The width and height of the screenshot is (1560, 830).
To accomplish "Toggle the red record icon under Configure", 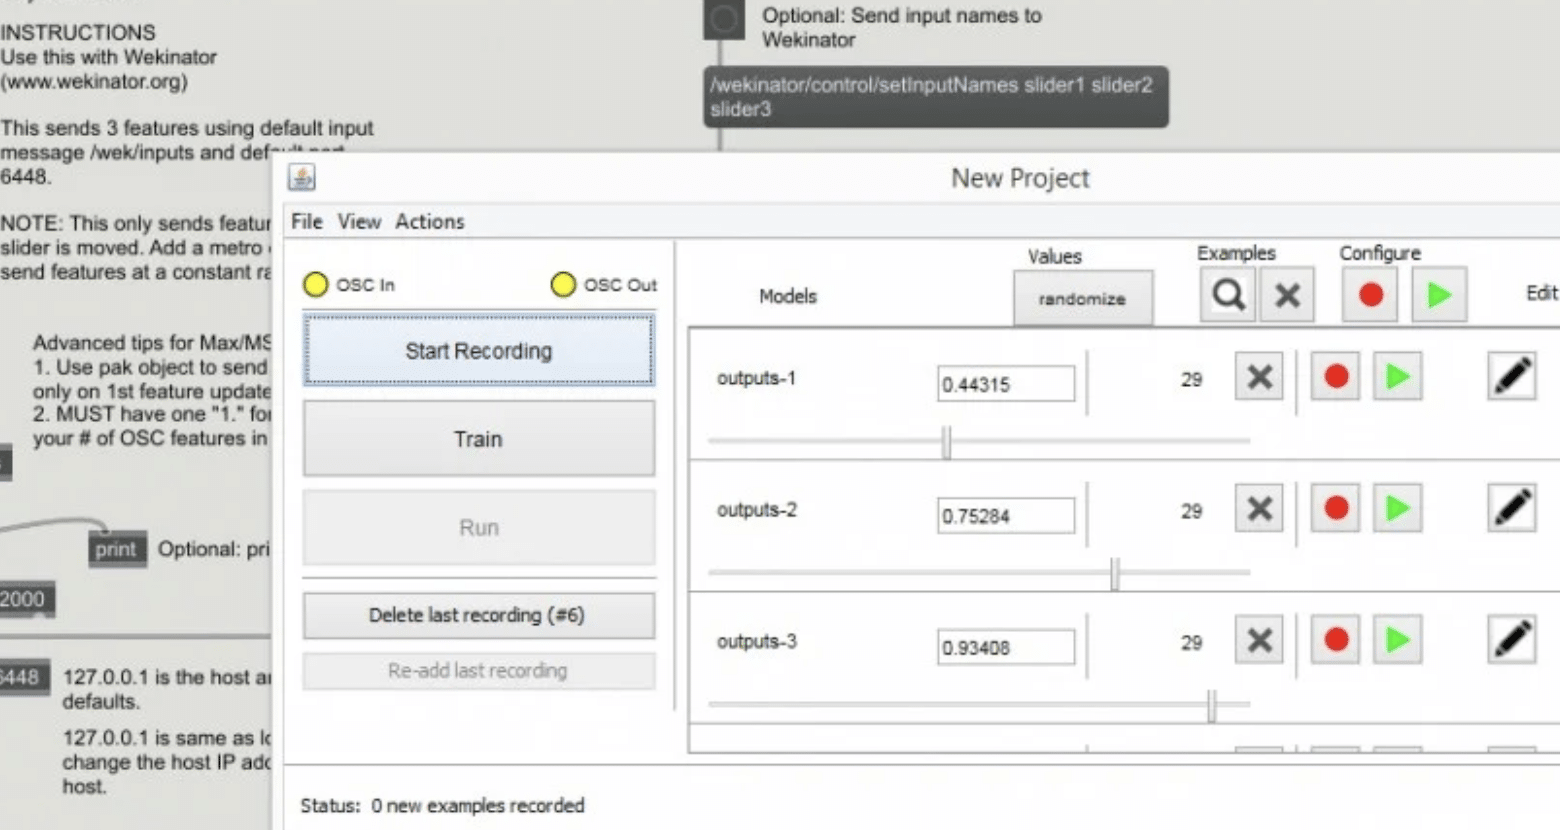I will click(1370, 295).
